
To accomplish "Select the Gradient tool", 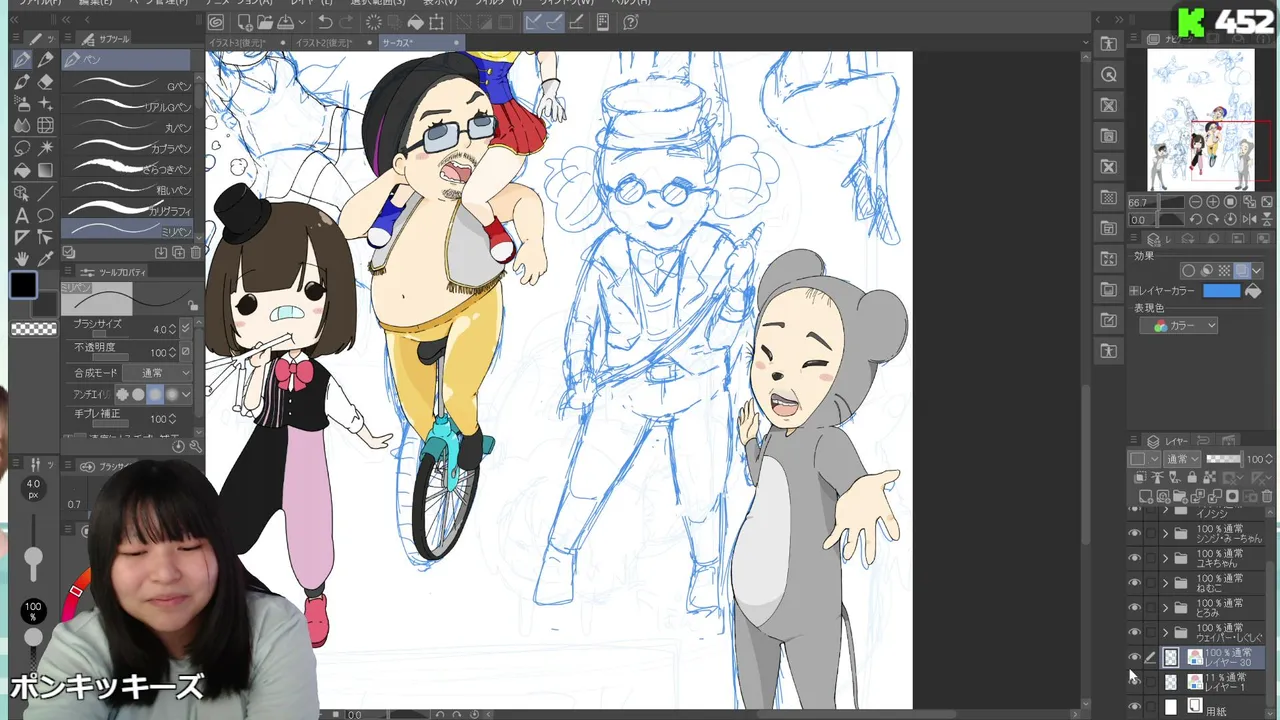I will pos(45,170).
